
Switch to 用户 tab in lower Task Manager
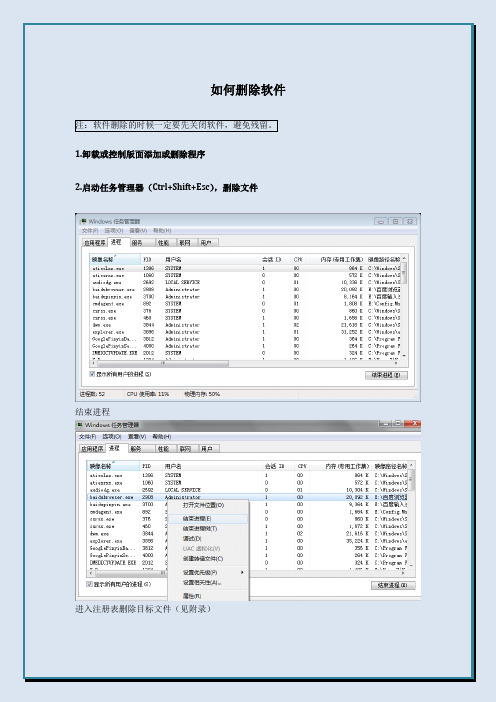click(x=207, y=449)
